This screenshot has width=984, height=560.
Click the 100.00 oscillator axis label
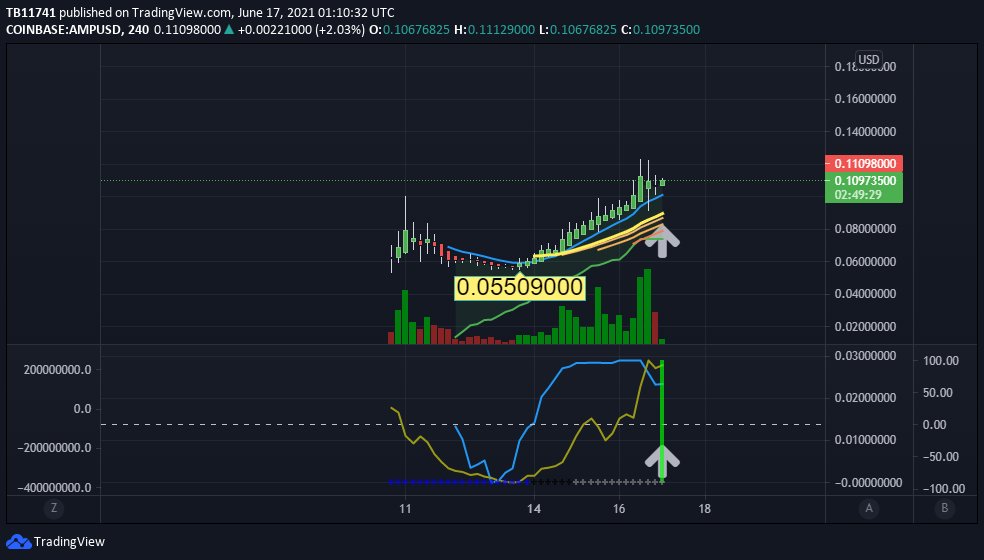click(x=940, y=360)
